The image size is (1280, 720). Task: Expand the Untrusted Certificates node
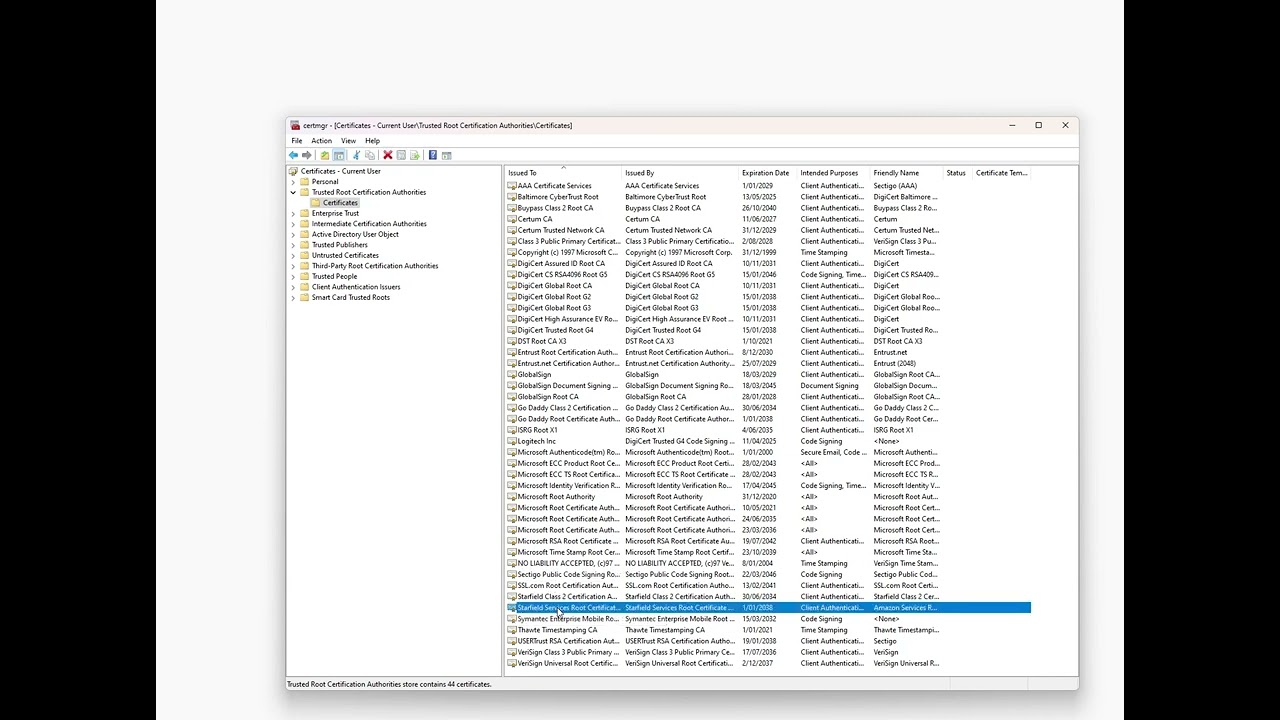pyautogui.click(x=293, y=255)
